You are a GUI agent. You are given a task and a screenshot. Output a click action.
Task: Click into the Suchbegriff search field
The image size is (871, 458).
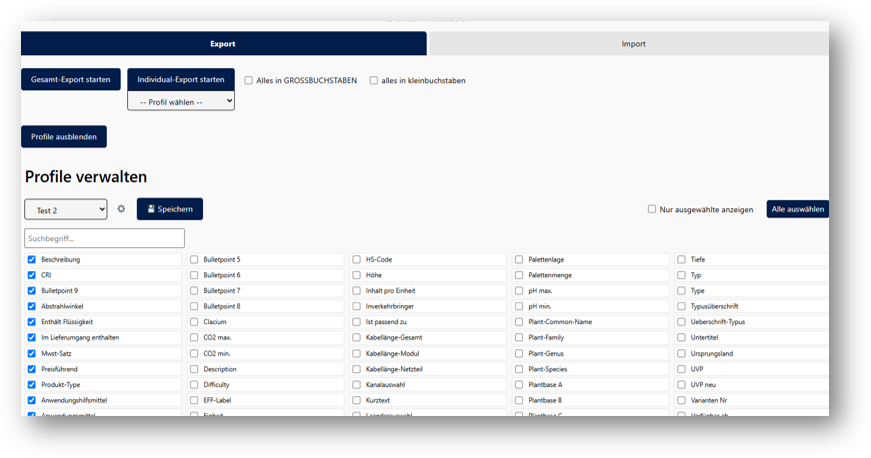(105, 238)
